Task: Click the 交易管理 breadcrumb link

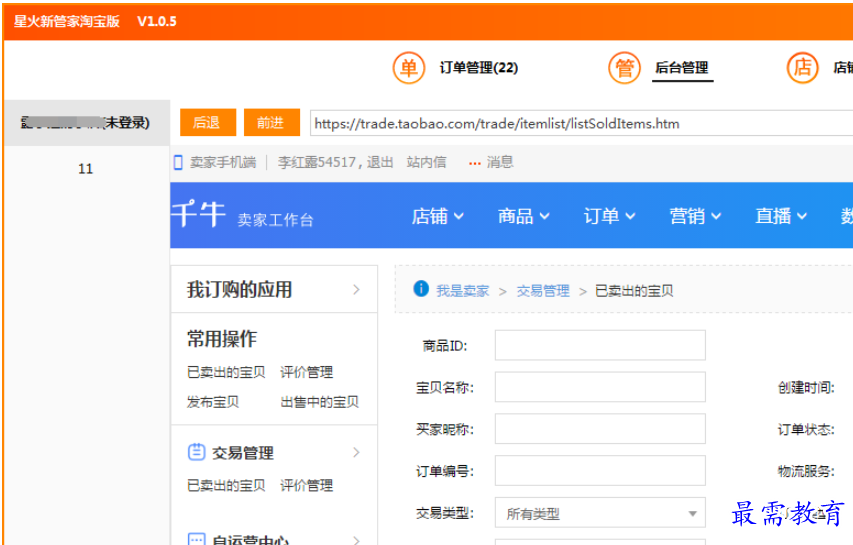Action: click(x=543, y=291)
